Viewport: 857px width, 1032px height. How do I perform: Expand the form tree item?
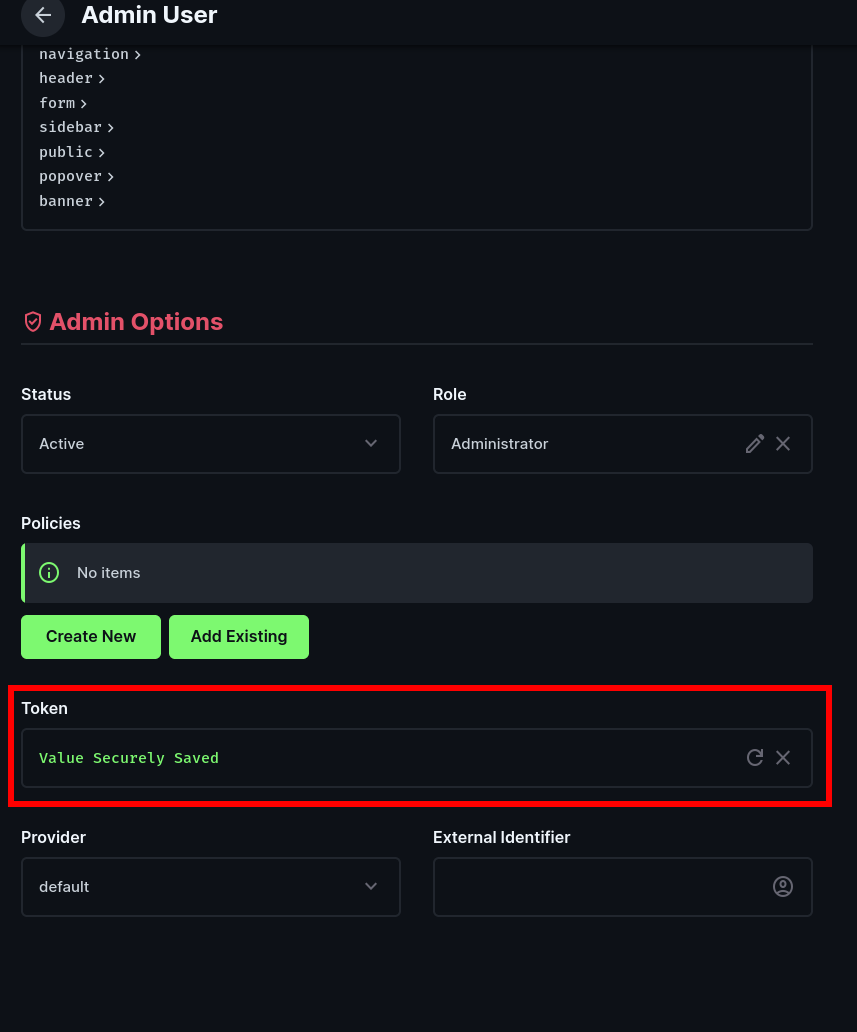84,103
